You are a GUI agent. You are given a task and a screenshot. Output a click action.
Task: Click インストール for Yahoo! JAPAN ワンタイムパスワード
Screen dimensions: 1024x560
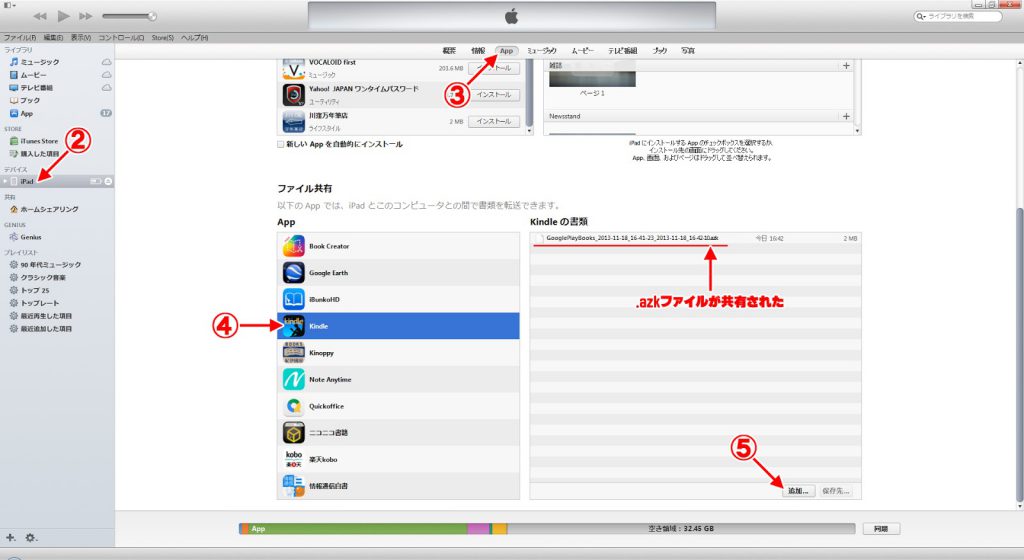click(494, 95)
